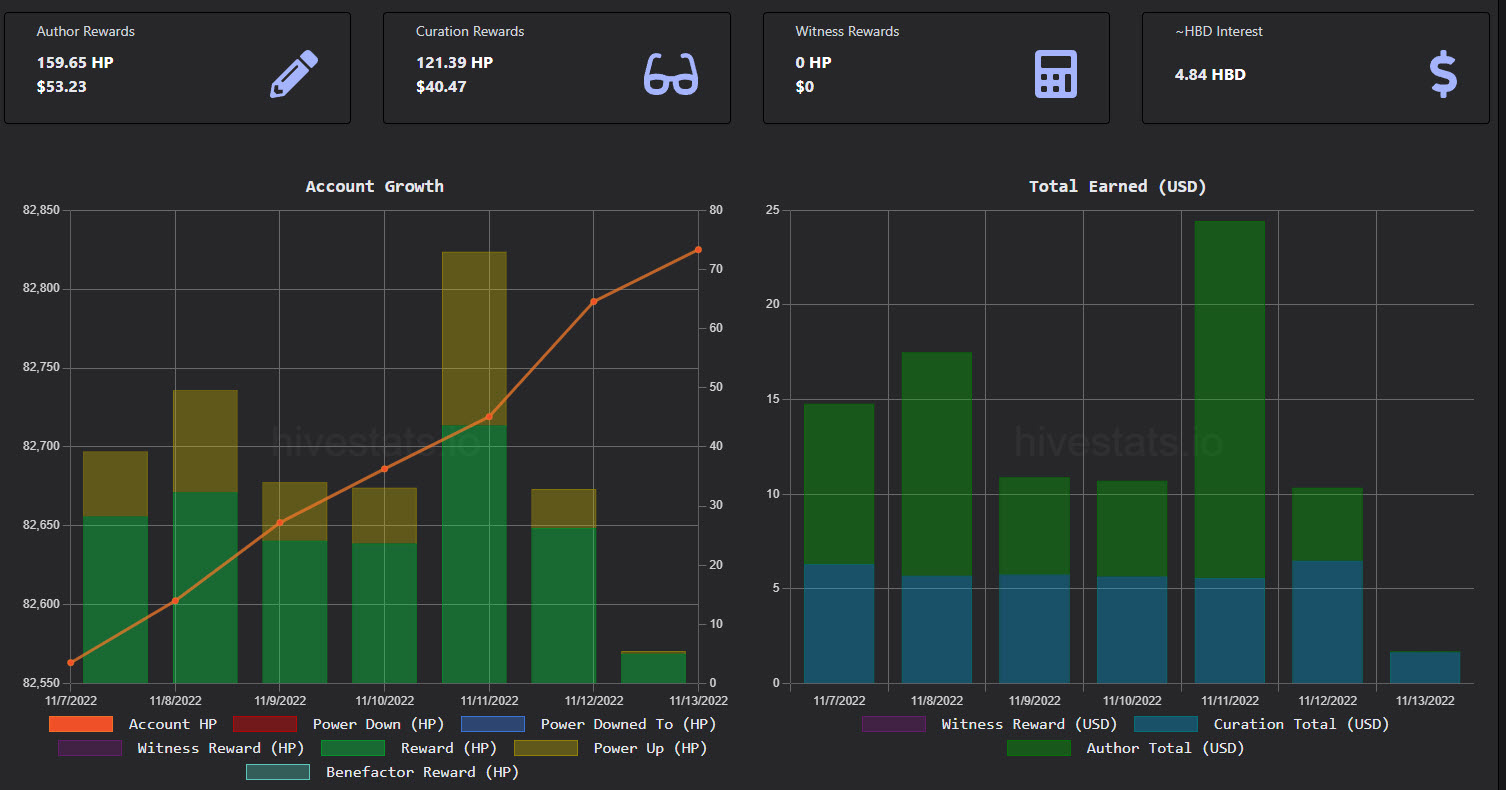
Task: Click the 4.84 HBD interest value
Action: pyautogui.click(x=1210, y=74)
